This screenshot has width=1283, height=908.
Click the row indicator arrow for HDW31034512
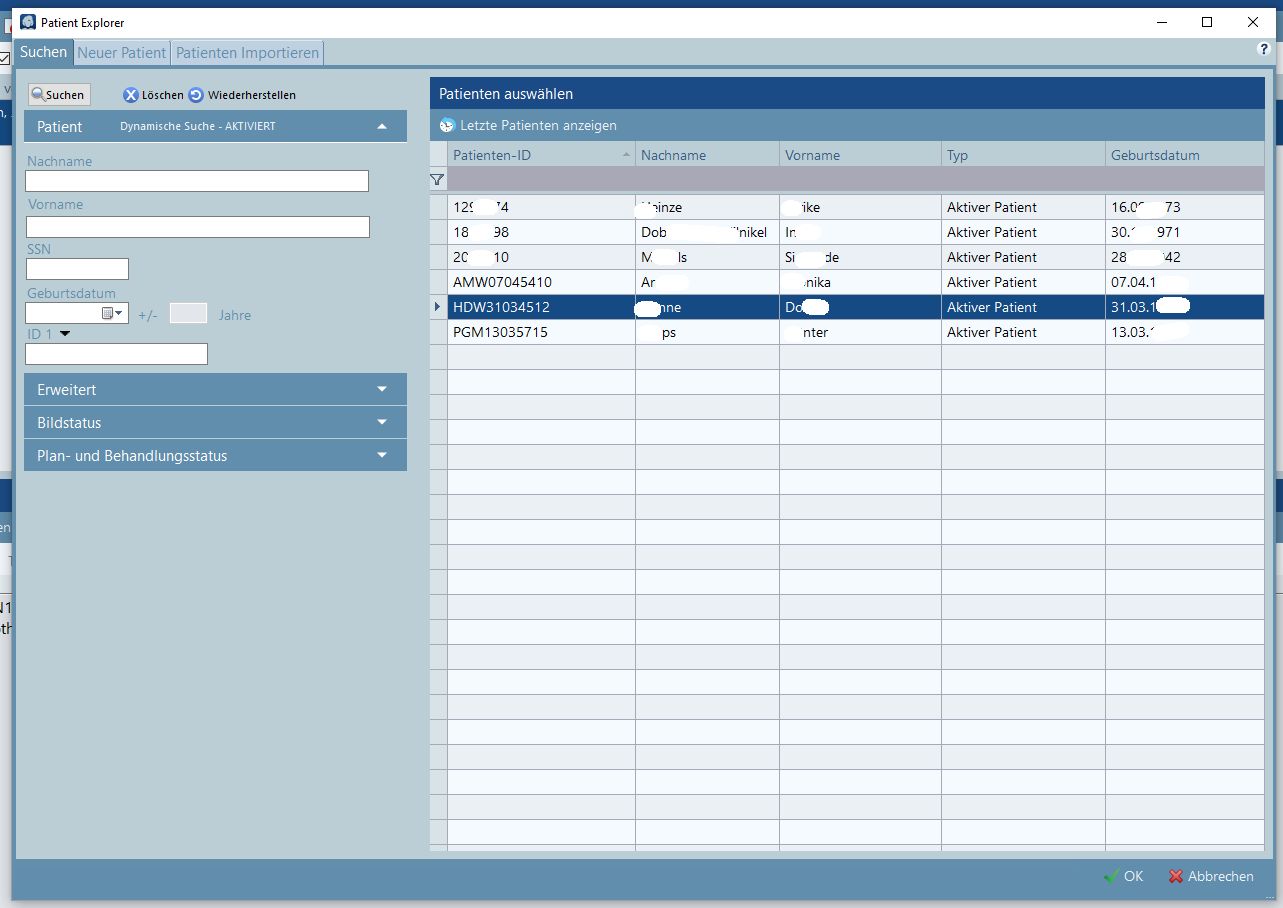[x=437, y=307]
